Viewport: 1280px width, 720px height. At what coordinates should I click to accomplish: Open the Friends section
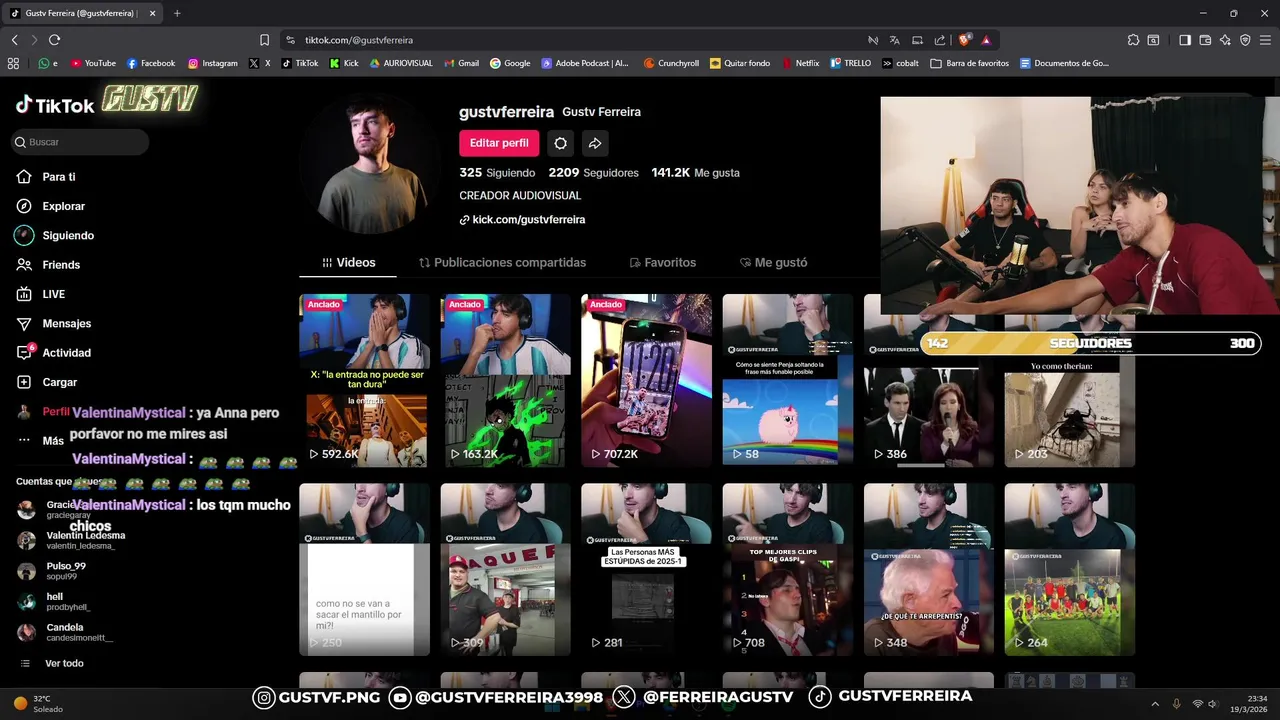click(x=48, y=265)
